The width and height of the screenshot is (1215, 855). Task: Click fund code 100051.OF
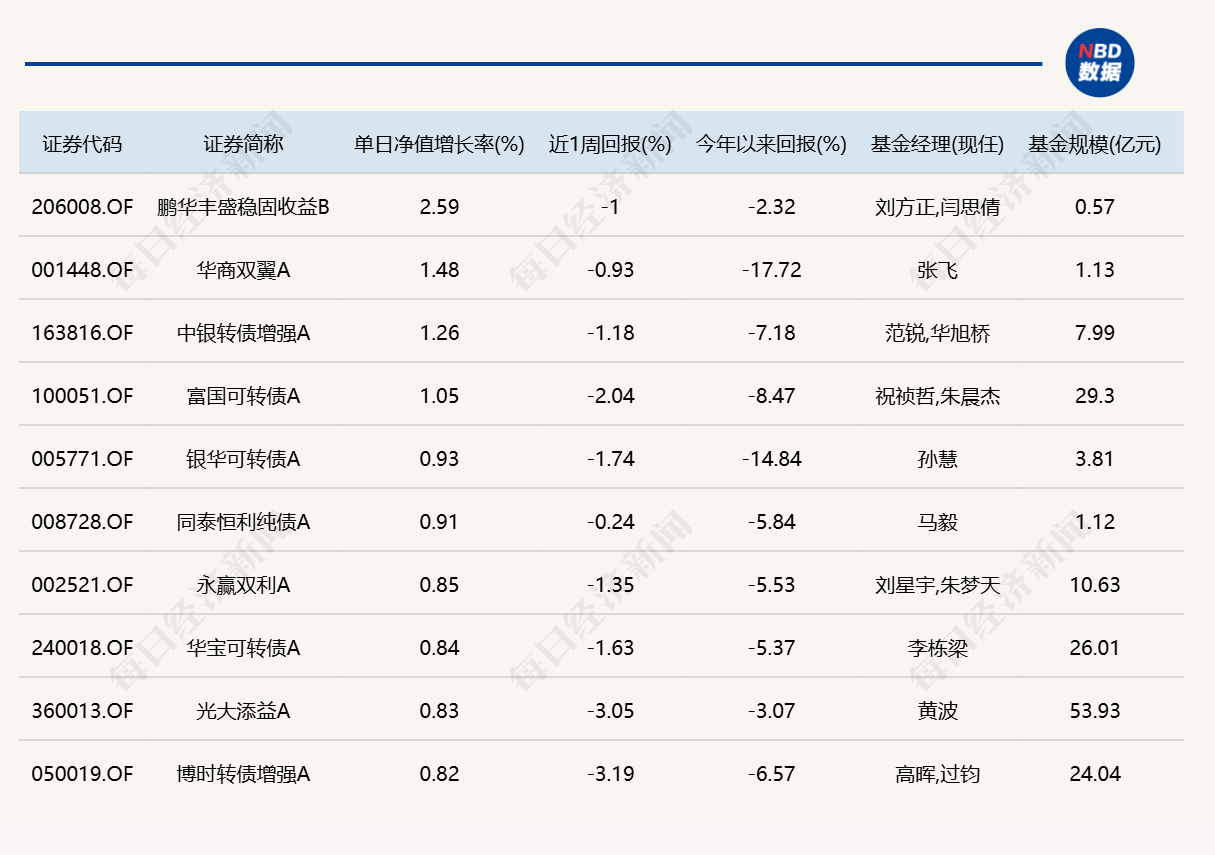[82, 396]
